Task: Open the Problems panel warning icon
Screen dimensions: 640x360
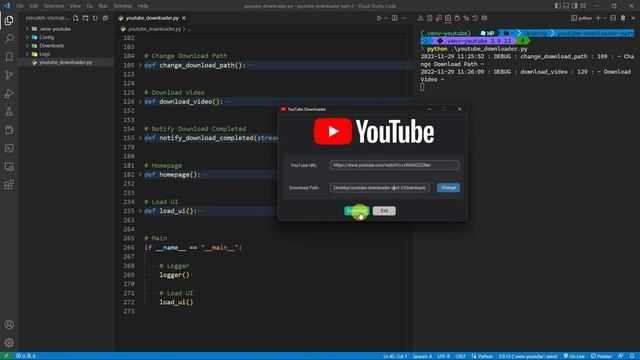Action: tap(420, 18)
